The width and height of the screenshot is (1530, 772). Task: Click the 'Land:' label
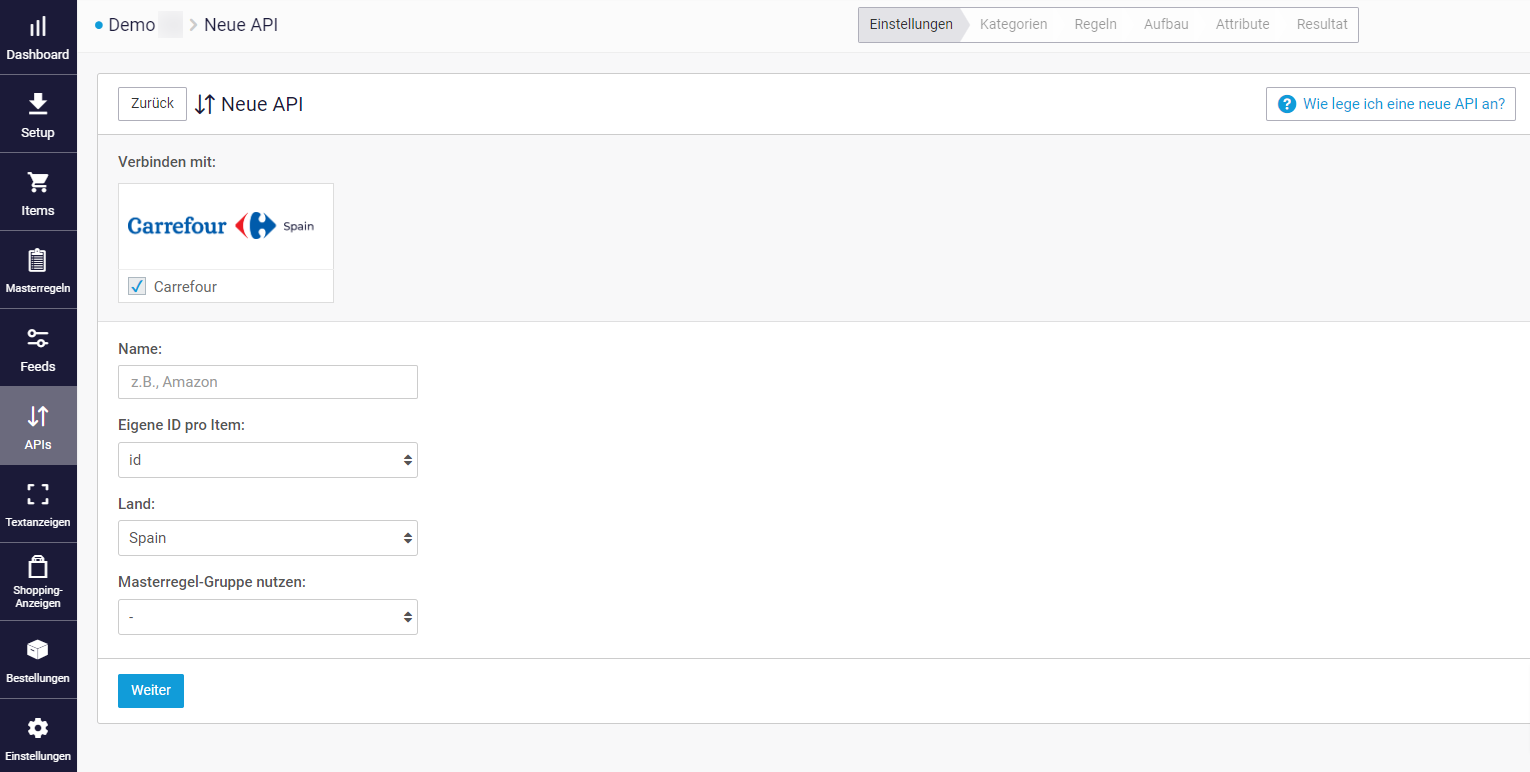[x=137, y=504]
